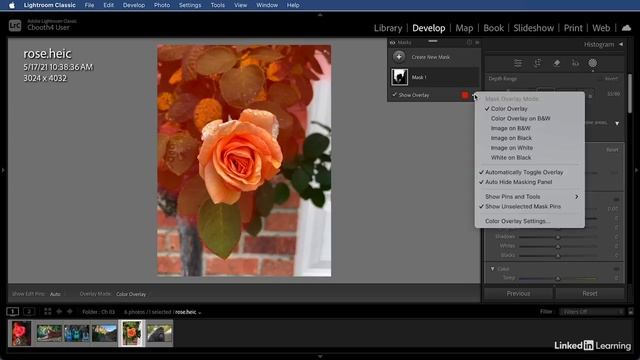Toggle Auto Hide Masking Panel option
640x360 pixels.
(x=518, y=182)
